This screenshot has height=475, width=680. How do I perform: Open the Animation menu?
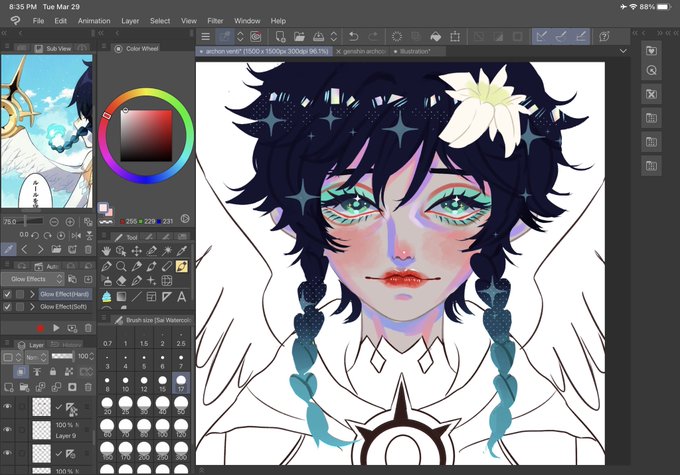[94, 21]
